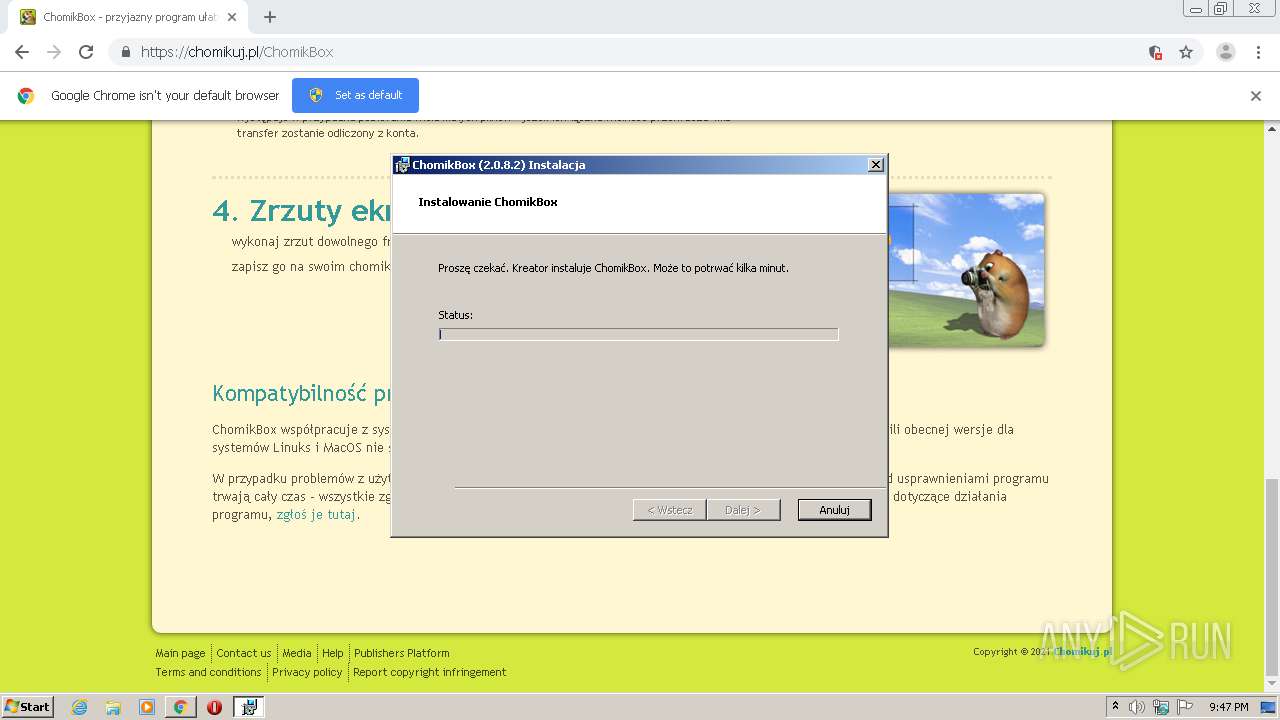The height and width of the screenshot is (720, 1280).
Task: Click the 'Instalowanie ChomikBox' dialog header
Action: pyautogui.click(x=488, y=202)
